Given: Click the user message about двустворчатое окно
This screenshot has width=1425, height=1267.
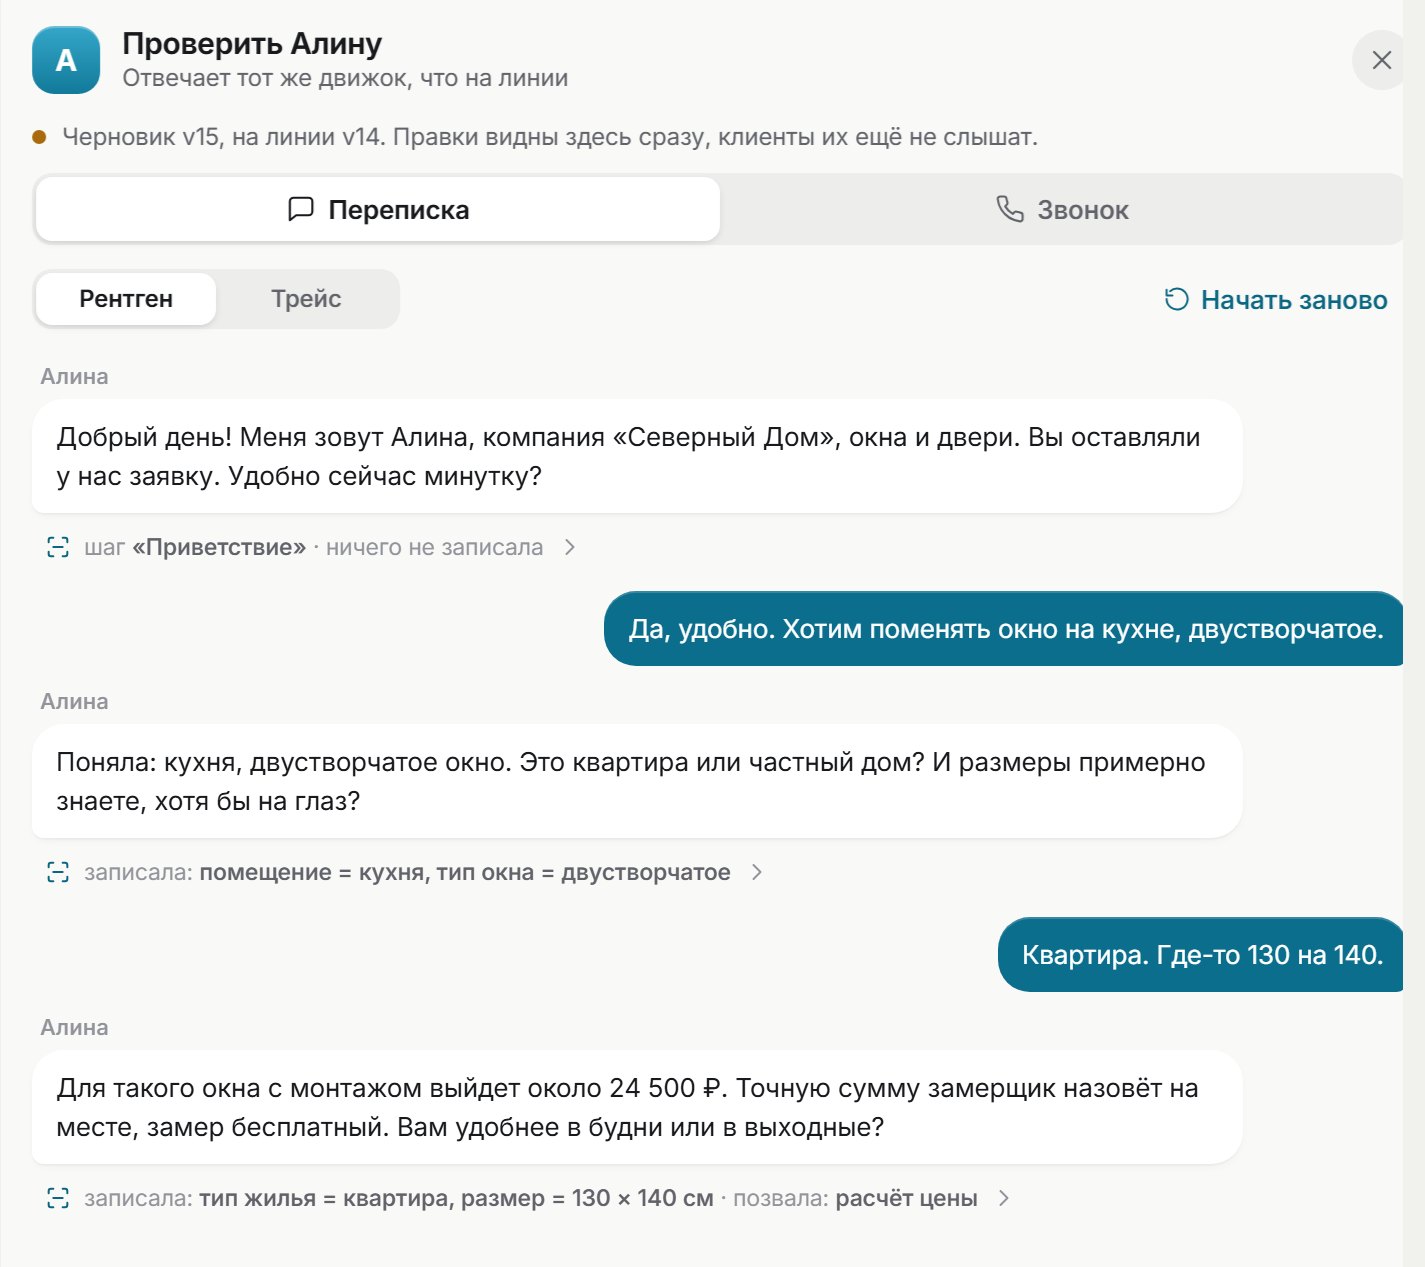Looking at the screenshot, I should [x=1005, y=629].
